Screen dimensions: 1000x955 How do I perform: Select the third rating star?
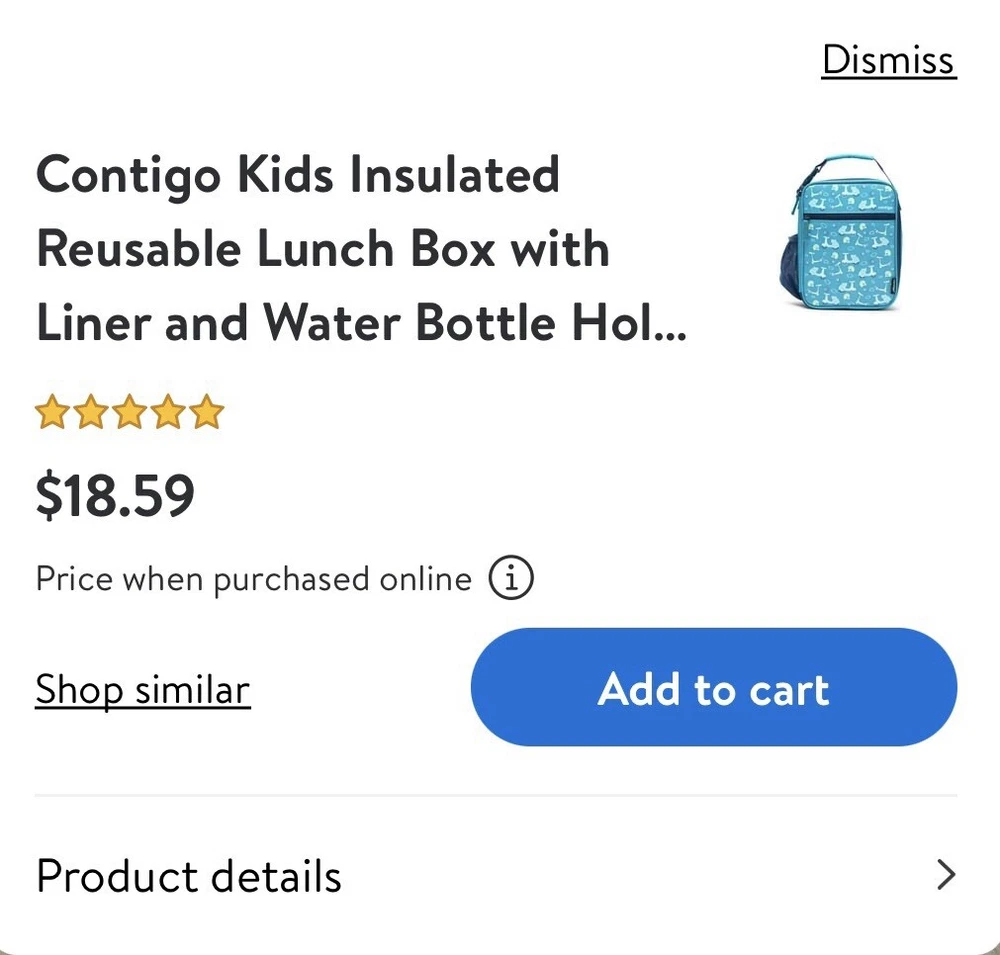tap(130, 412)
